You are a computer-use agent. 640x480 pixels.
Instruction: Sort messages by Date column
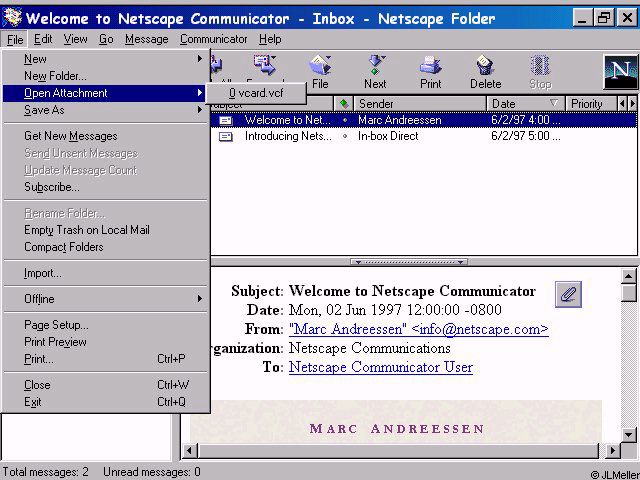tap(526, 104)
